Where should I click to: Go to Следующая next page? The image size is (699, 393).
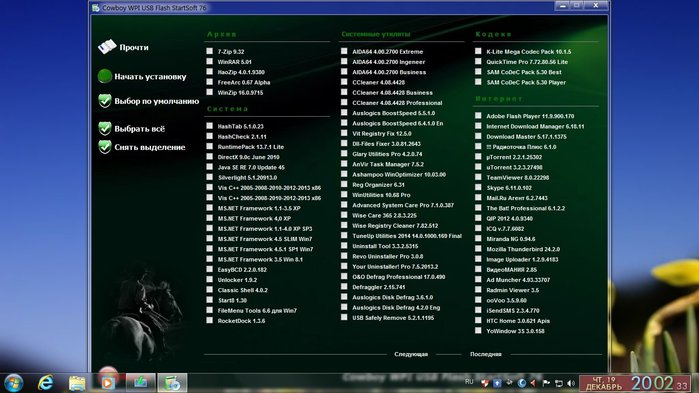(x=411, y=354)
